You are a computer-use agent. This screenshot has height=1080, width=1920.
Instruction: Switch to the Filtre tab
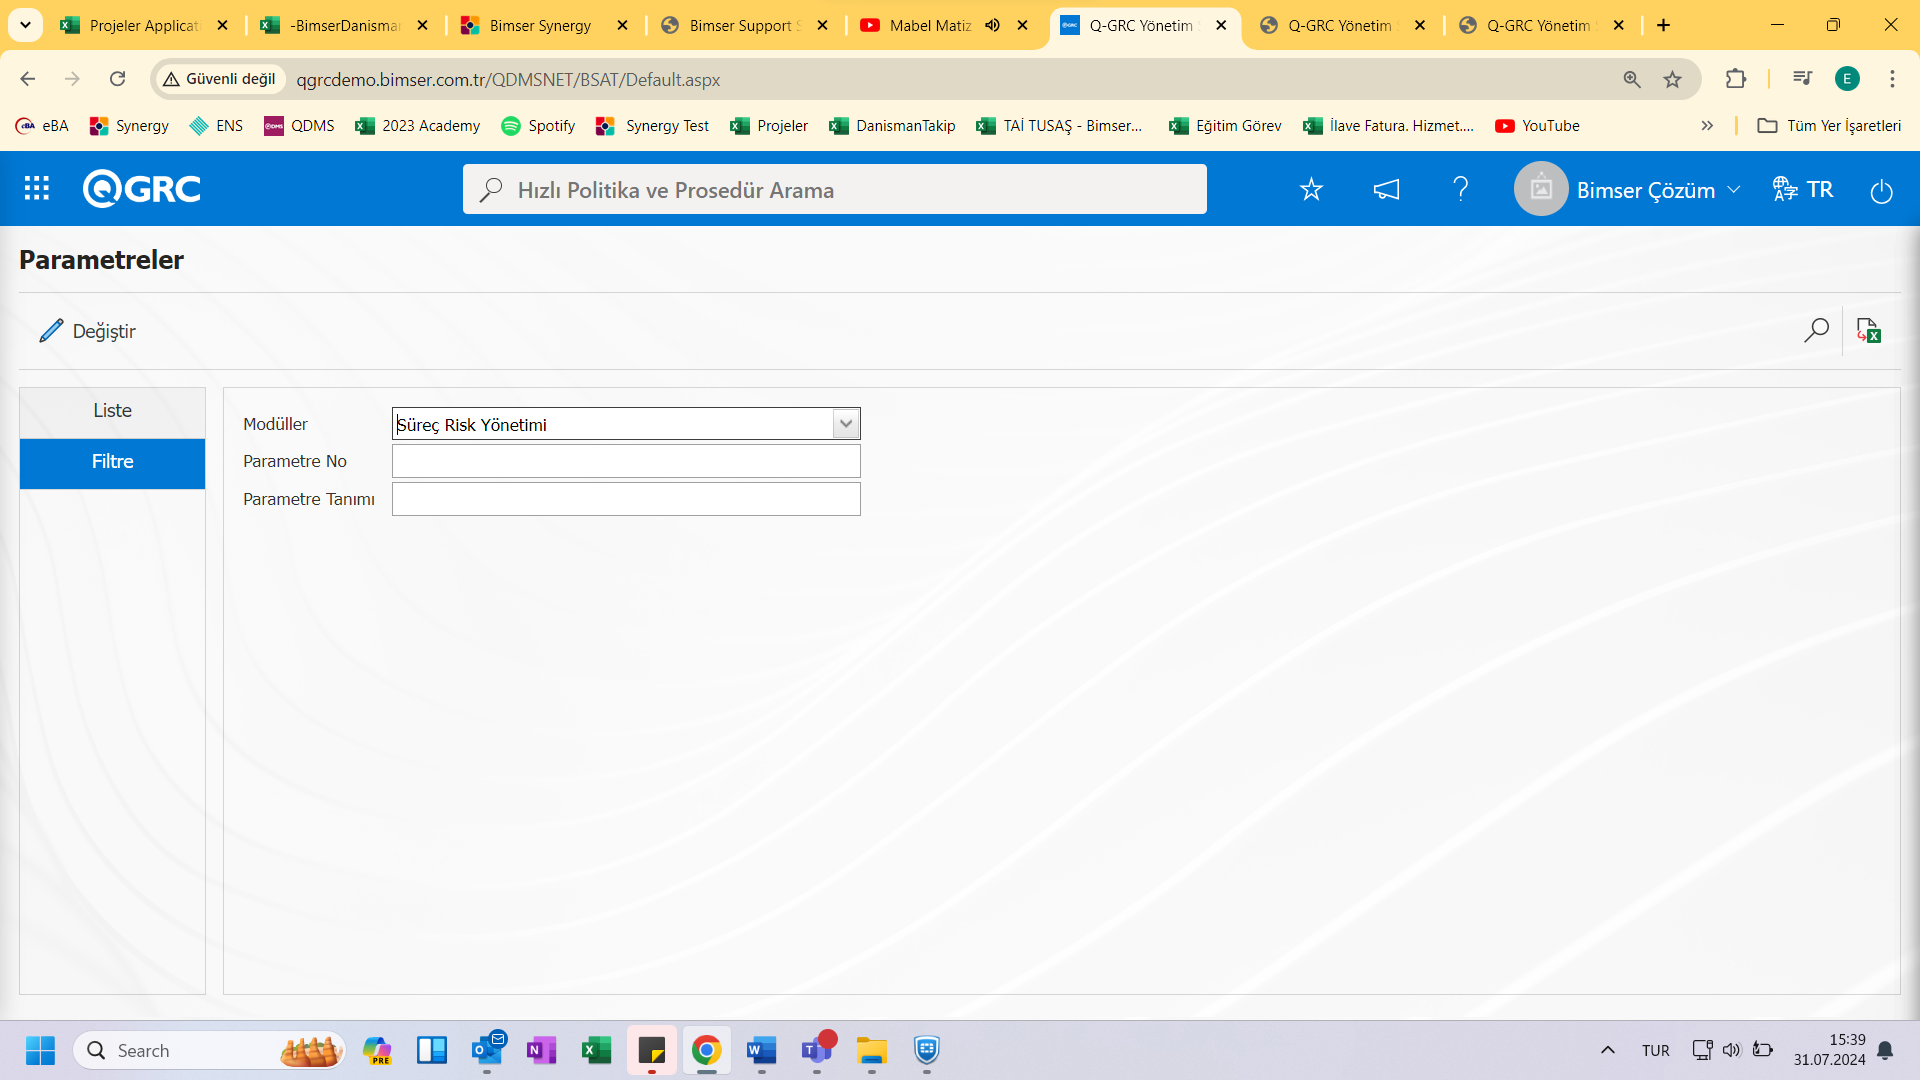coord(112,462)
